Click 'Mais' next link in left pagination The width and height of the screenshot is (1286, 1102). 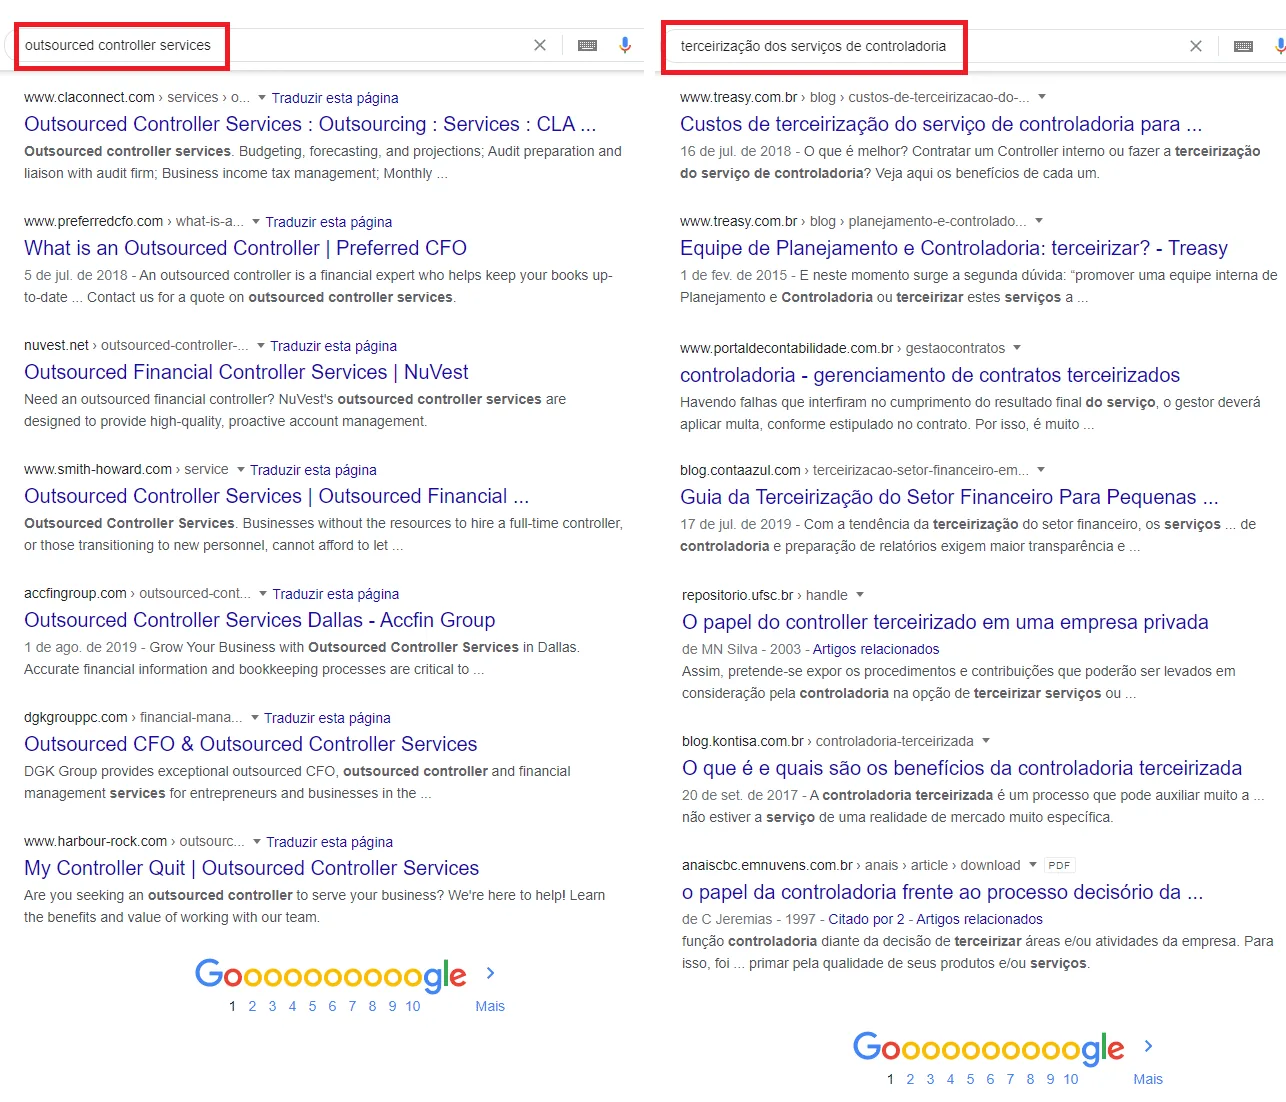click(490, 1006)
